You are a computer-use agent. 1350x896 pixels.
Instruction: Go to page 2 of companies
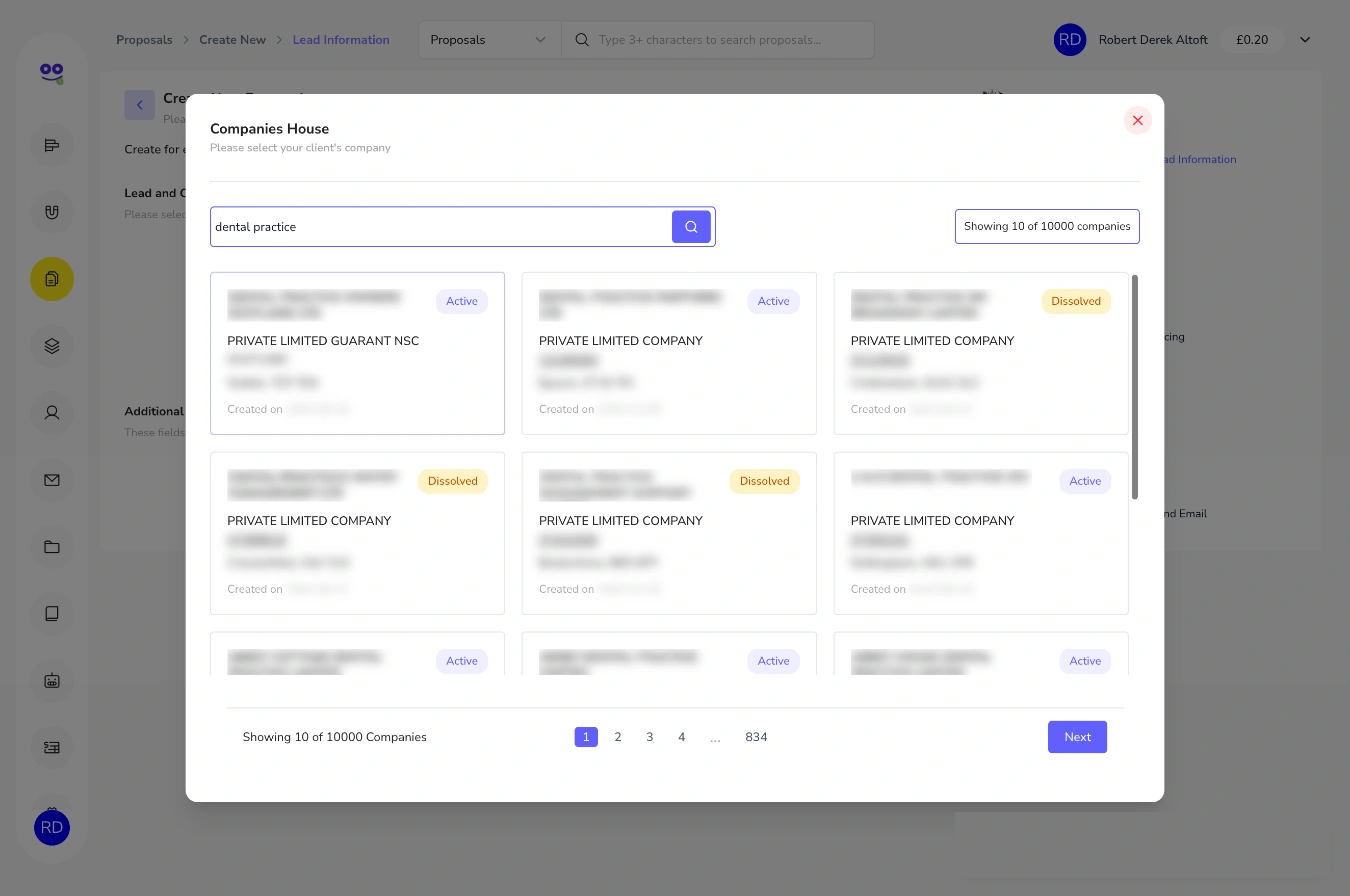point(618,737)
